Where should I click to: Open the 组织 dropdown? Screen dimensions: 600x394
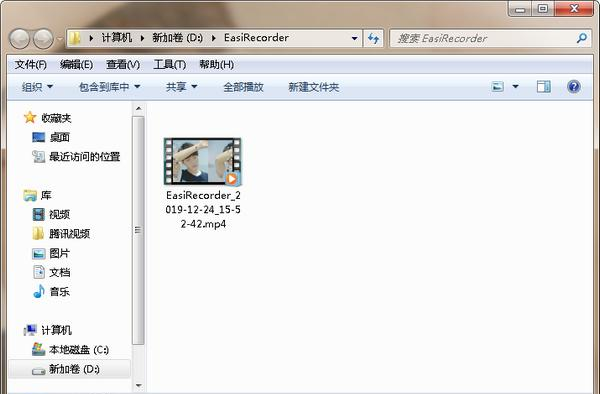[x=37, y=87]
